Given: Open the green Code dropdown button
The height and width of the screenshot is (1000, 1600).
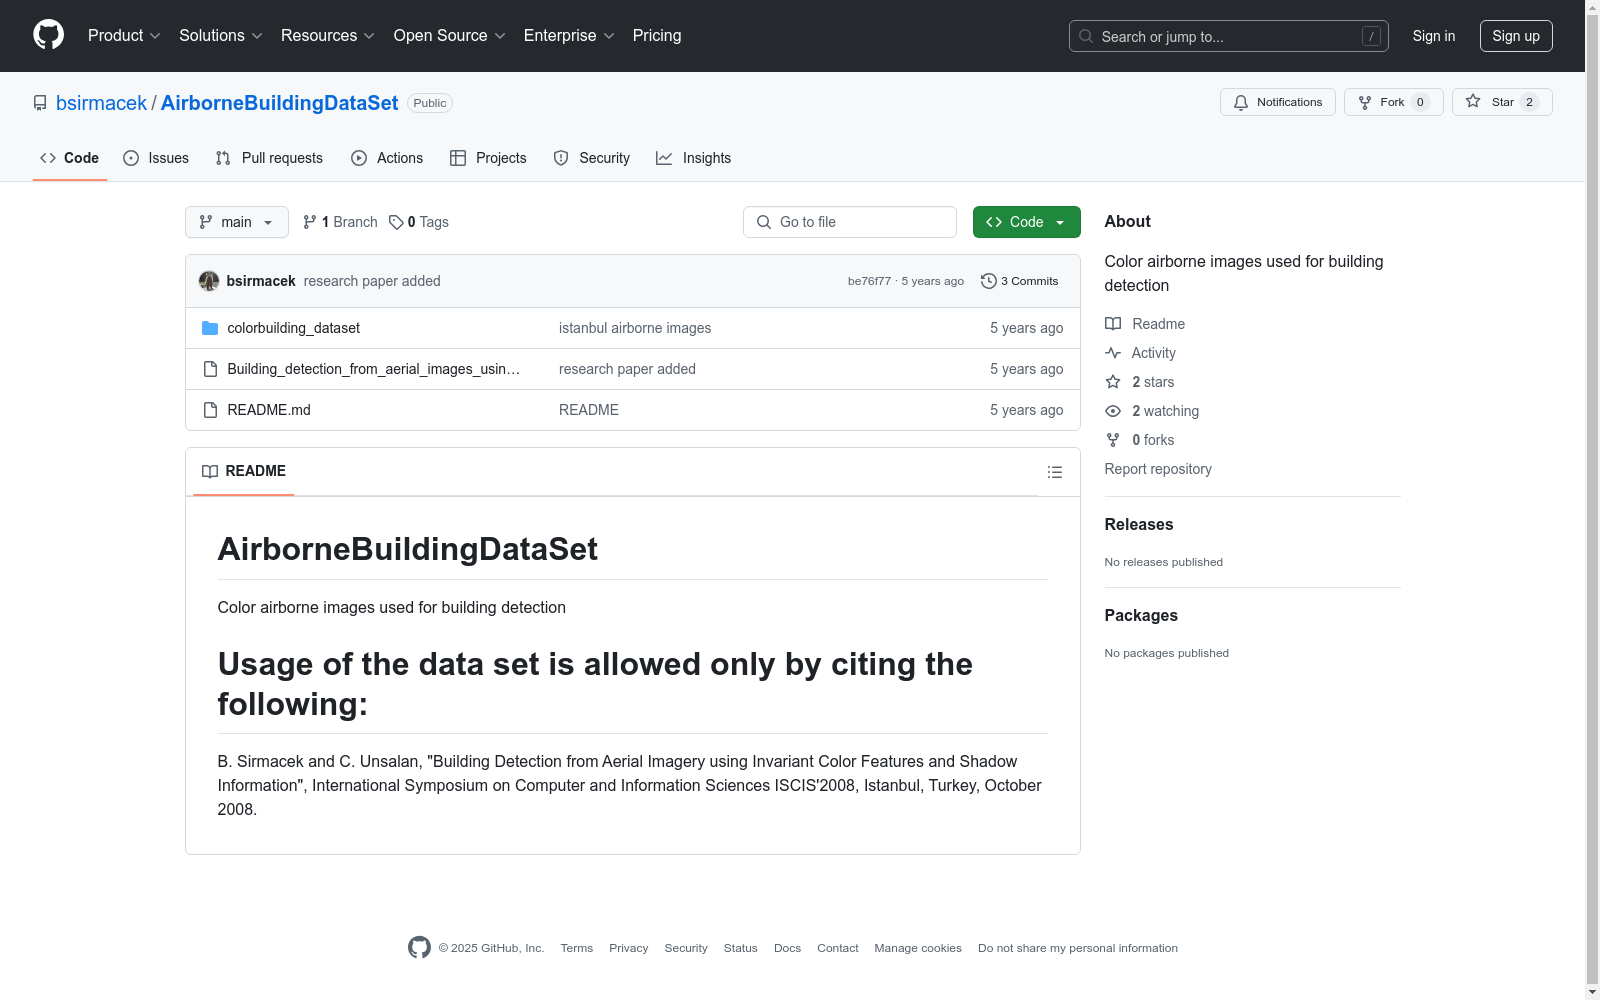Looking at the screenshot, I should tap(1027, 222).
